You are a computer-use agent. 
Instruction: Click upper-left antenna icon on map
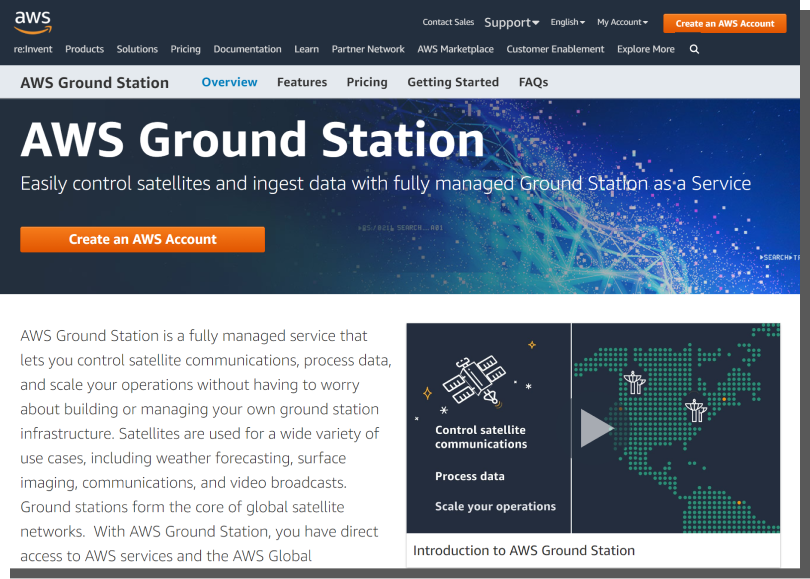coord(634,382)
